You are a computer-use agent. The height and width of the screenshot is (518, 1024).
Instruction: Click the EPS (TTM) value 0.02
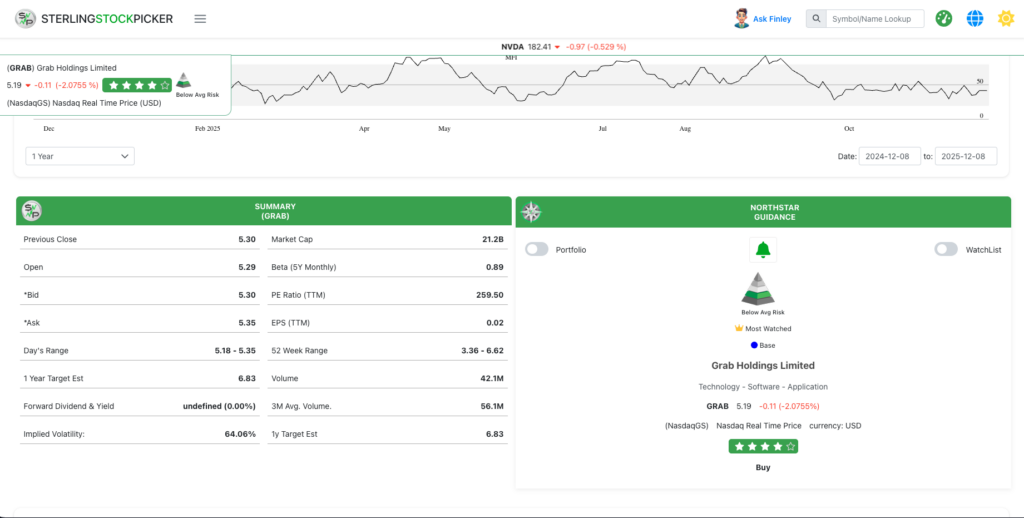[x=495, y=323]
